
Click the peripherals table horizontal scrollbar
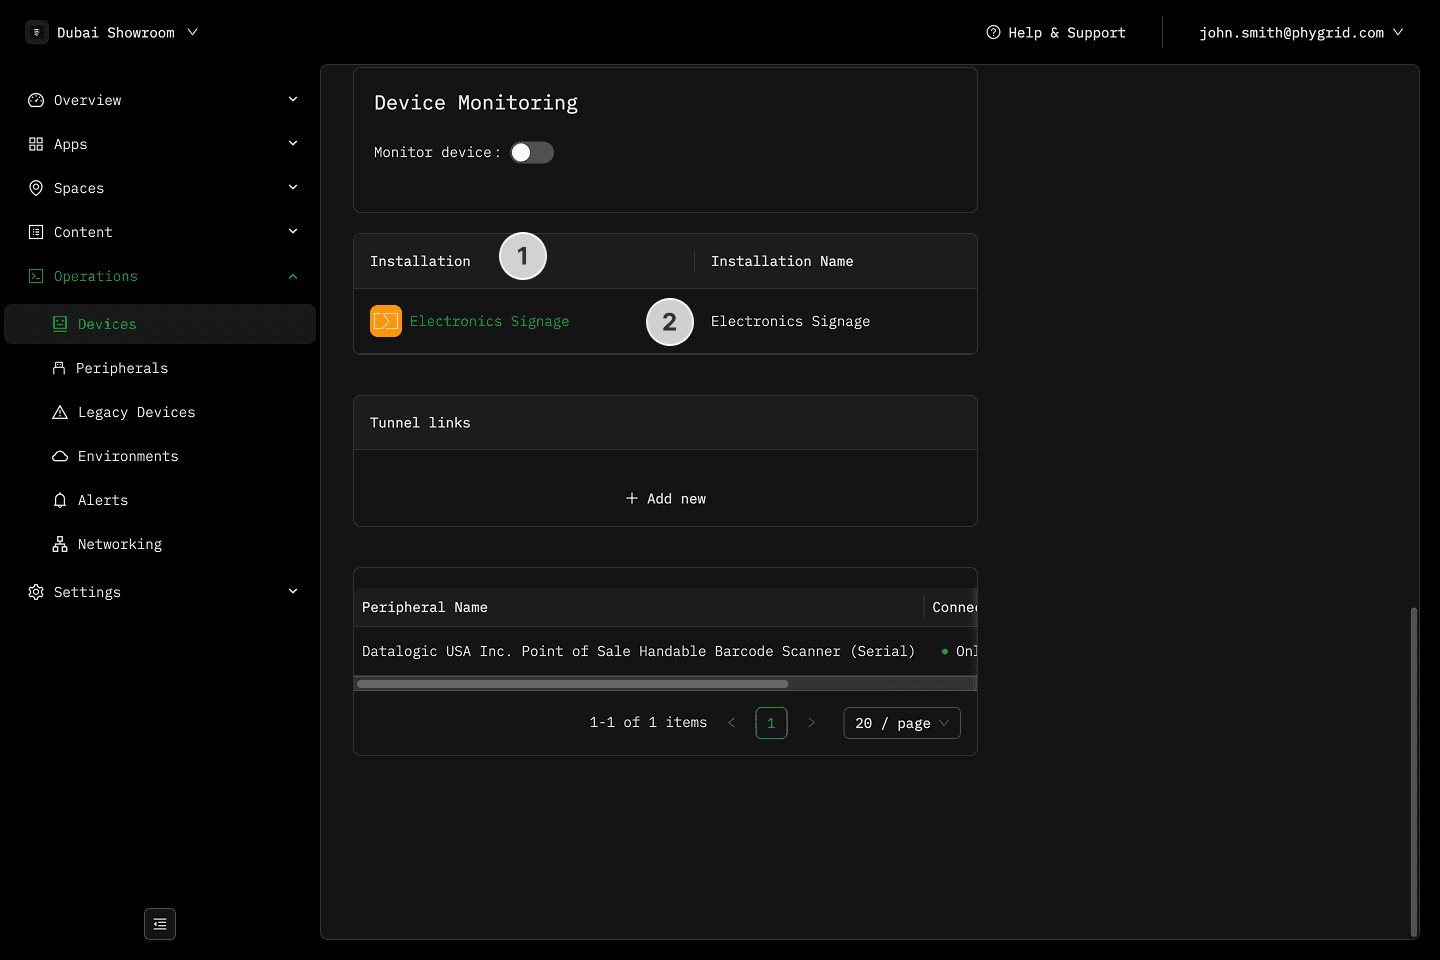coord(573,684)
